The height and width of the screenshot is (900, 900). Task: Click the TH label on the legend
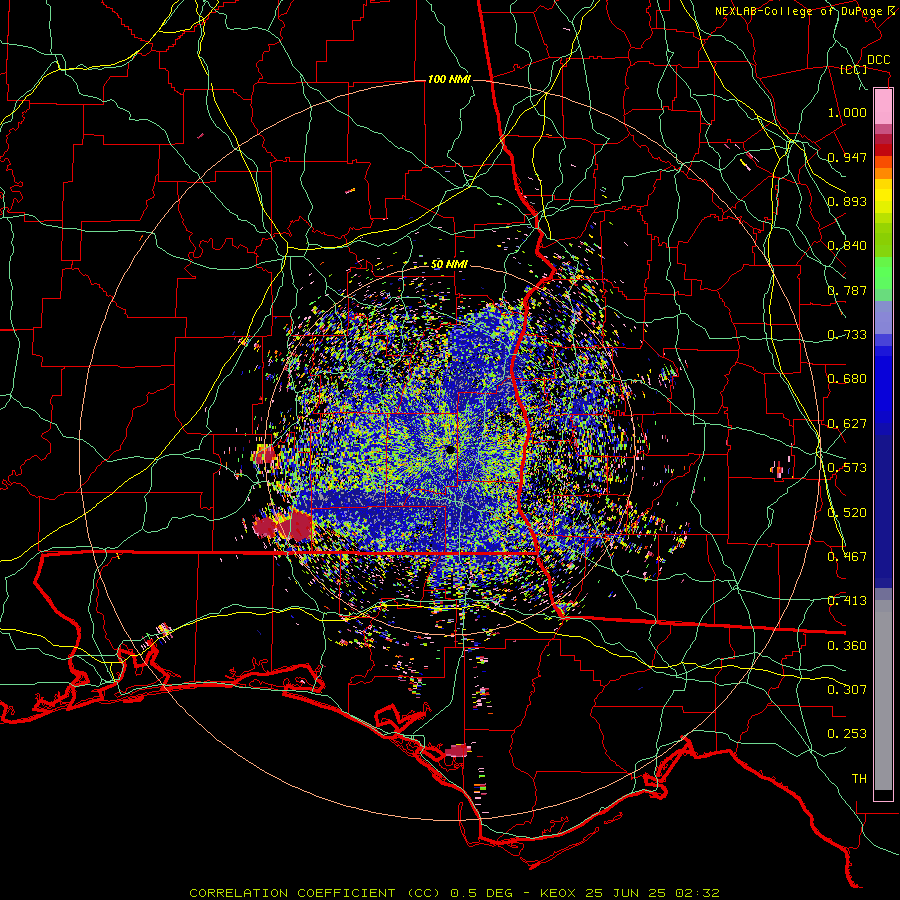859,779
